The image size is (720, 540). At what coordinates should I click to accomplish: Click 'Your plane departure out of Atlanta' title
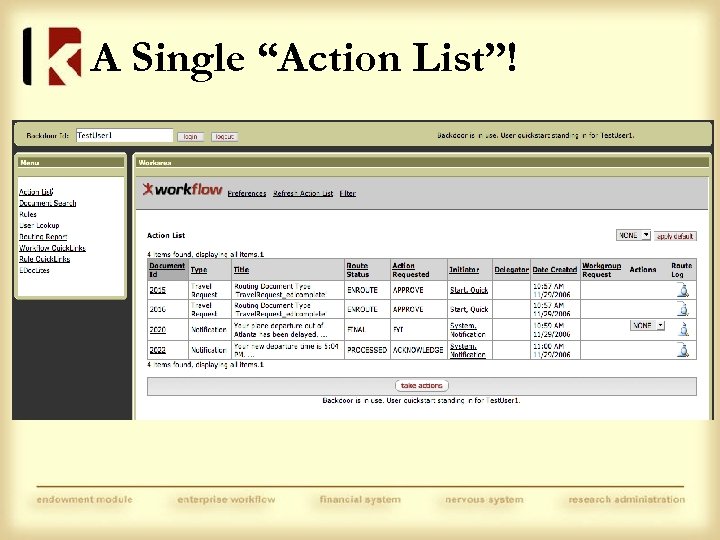click(281, 330)
